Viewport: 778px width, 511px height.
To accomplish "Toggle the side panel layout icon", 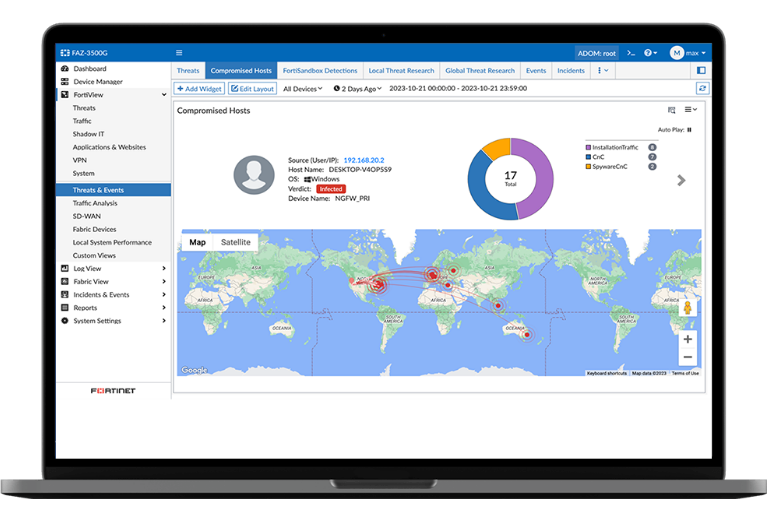I will pyautogui.click(x=701, y=70).
